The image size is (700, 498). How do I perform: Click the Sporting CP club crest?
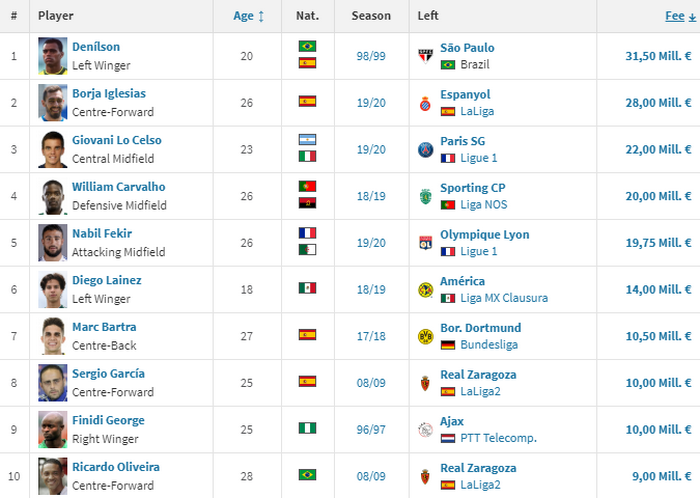pyautogui.click(x=425, y=196)
